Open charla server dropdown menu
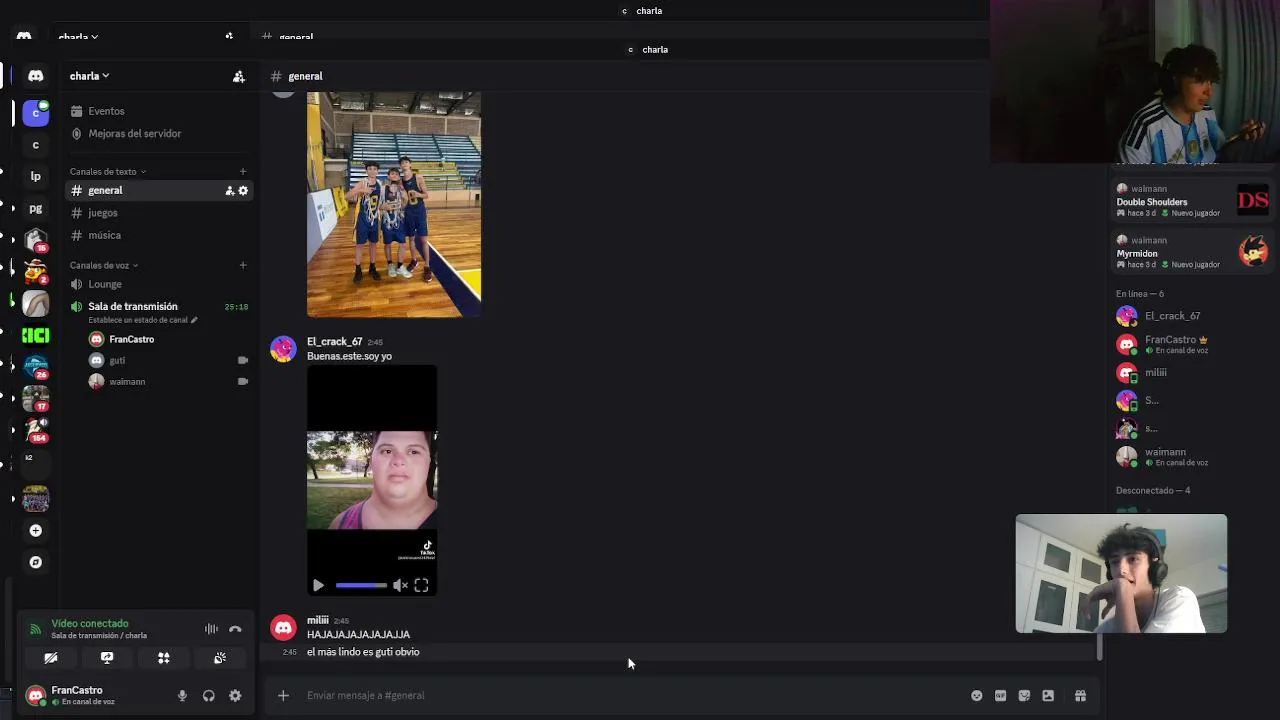The image size is (1280, 720). pyautogui.click(x=89, y=76)
